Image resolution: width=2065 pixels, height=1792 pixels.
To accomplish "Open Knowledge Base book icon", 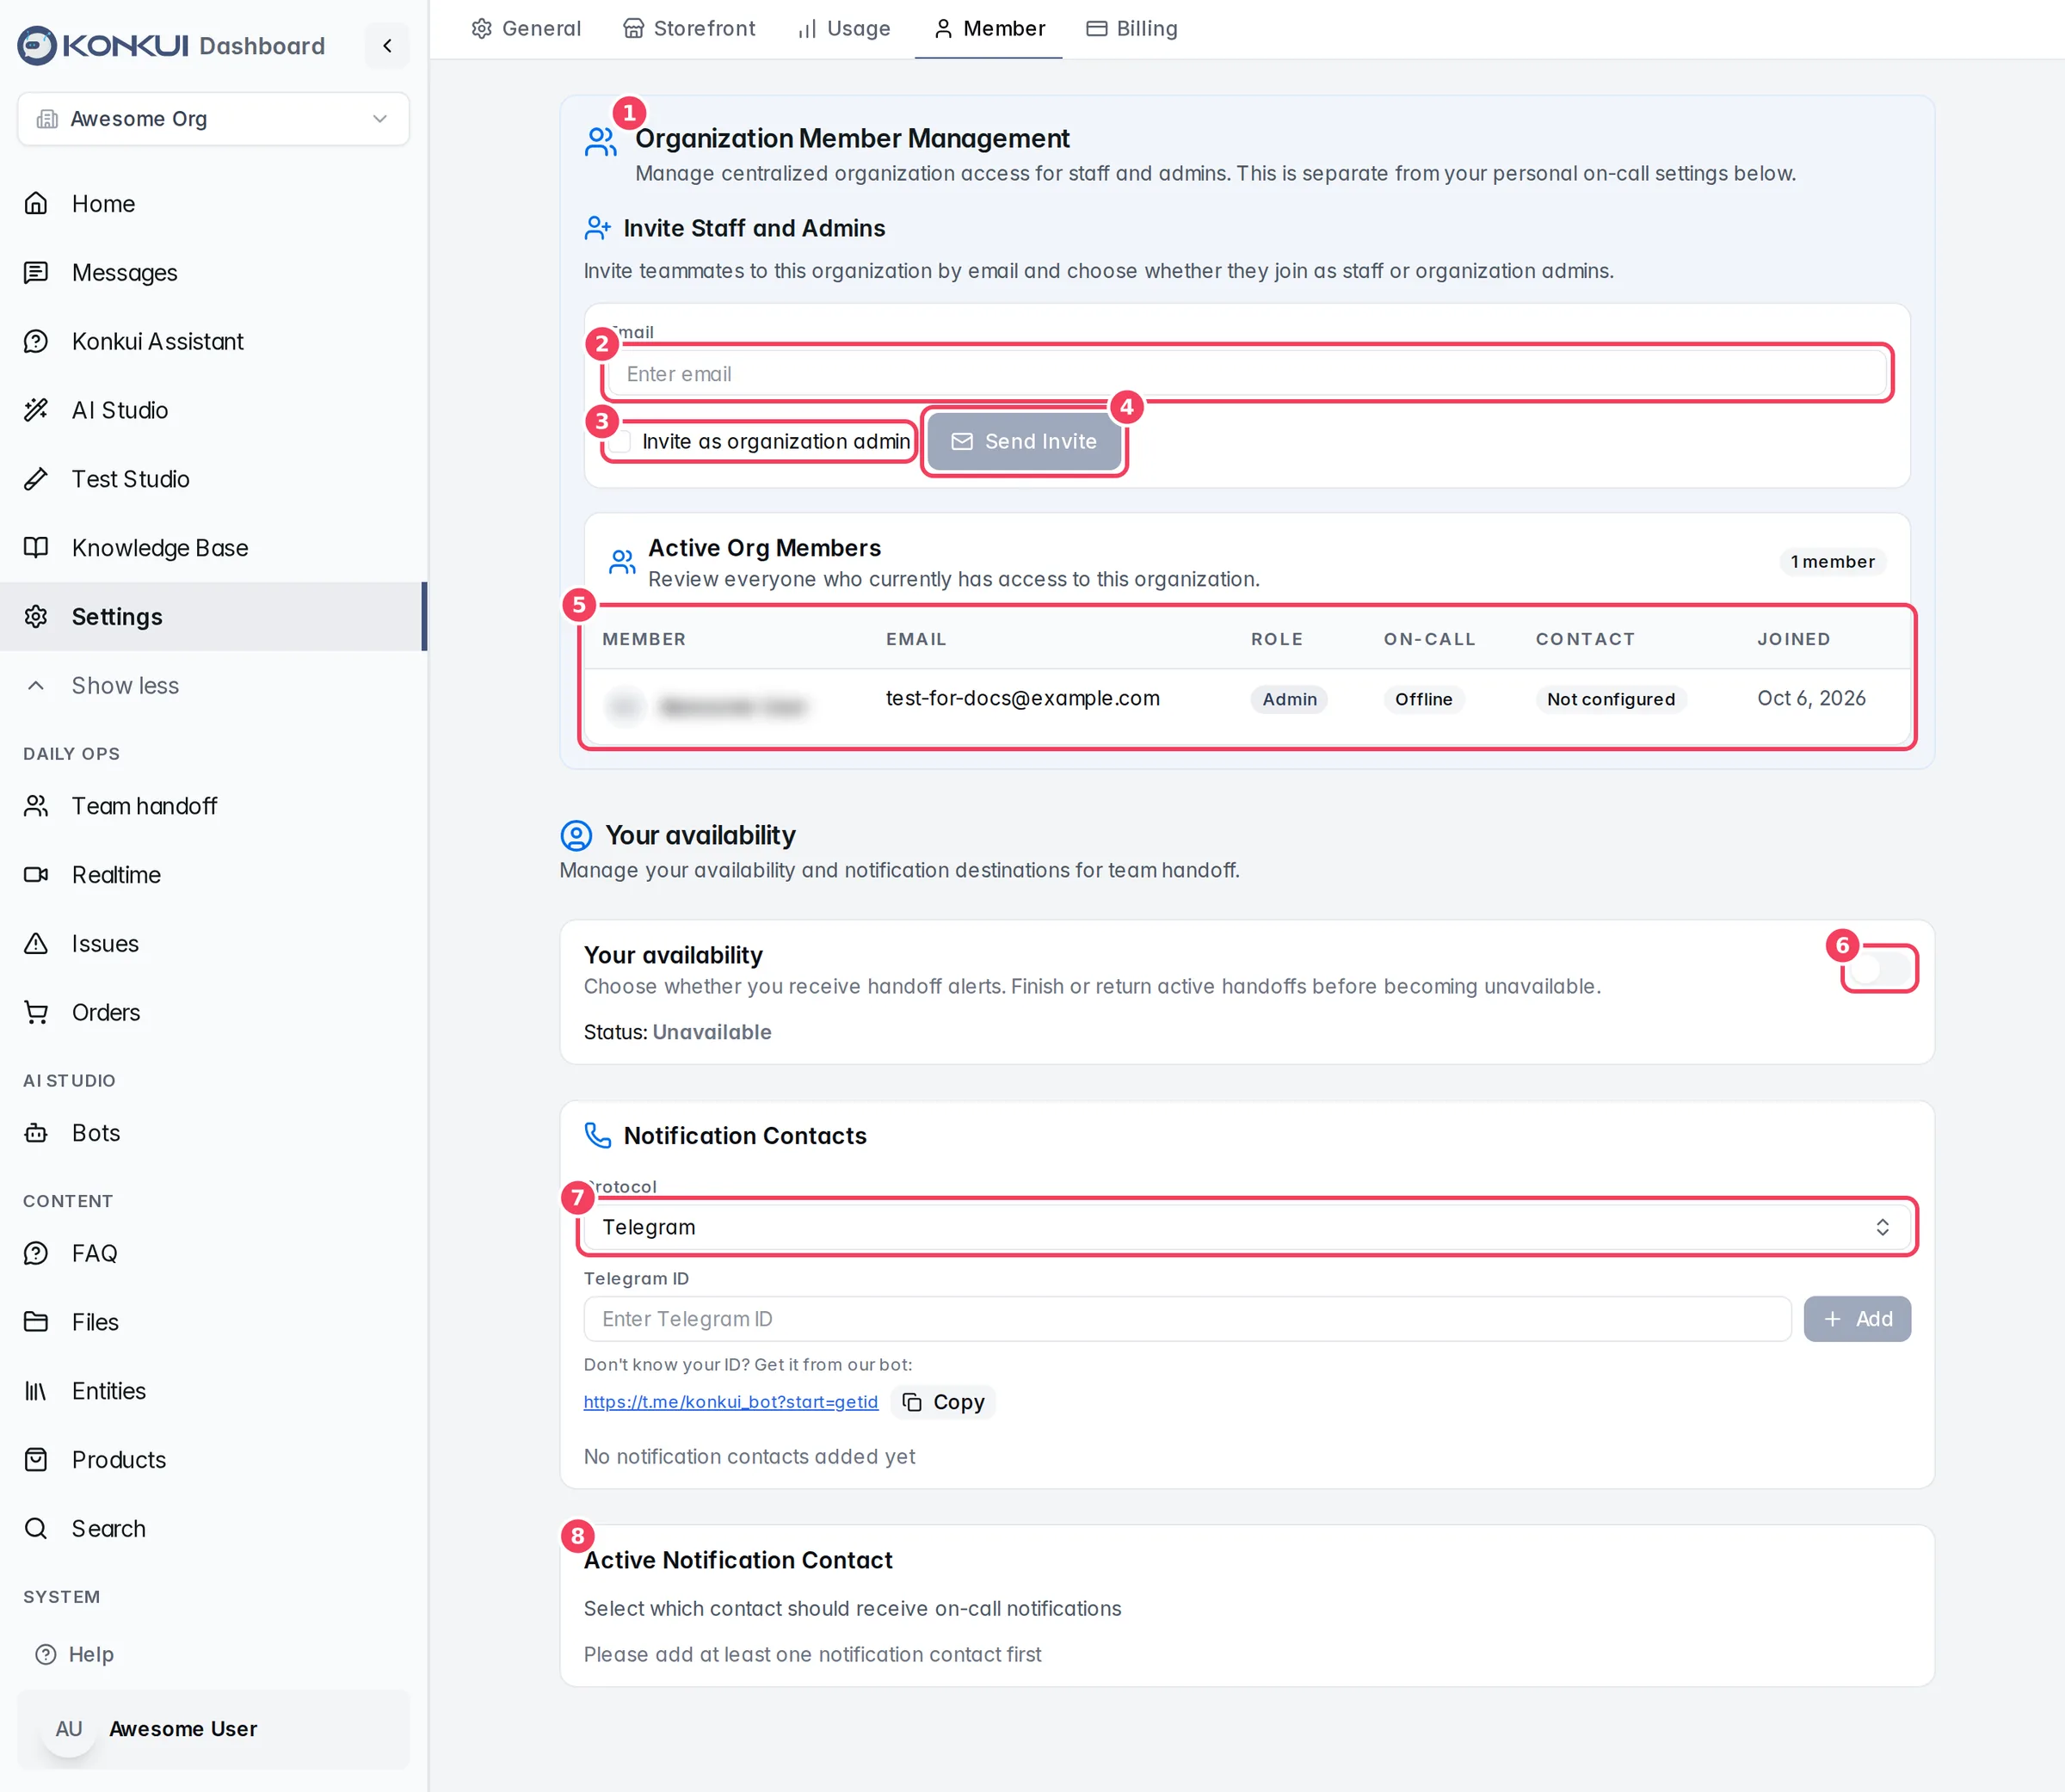I will pos(36,548).
